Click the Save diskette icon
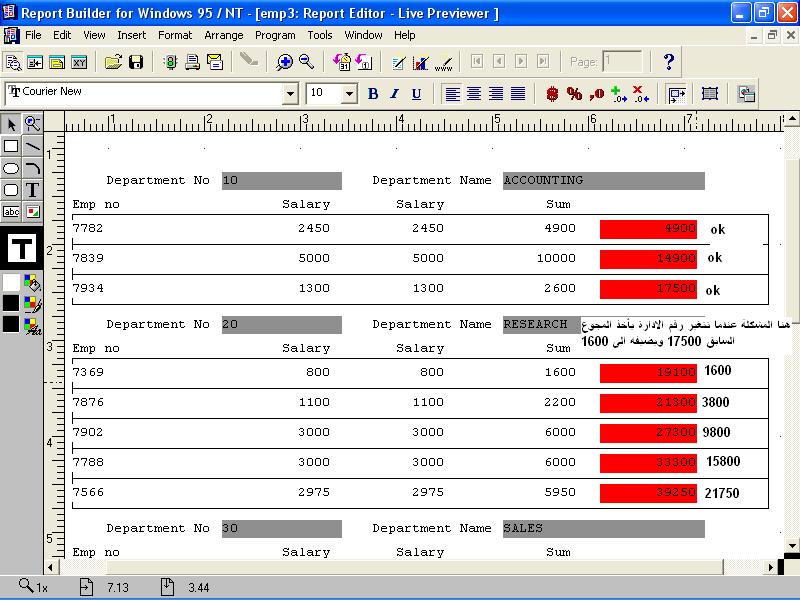 click(136, 62)
